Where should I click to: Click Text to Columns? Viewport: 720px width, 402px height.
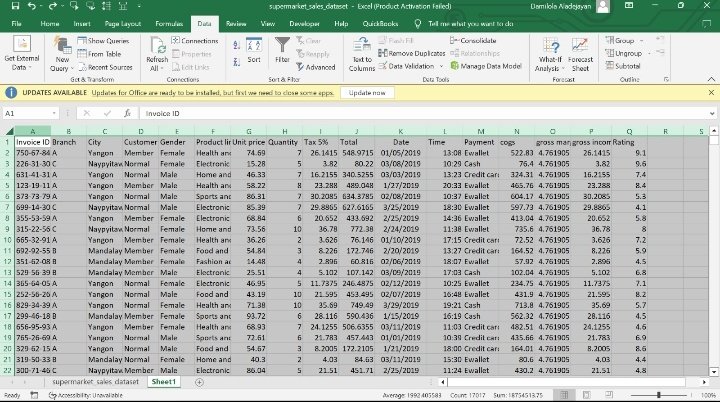pyautogui.click(x=362, y=54)
